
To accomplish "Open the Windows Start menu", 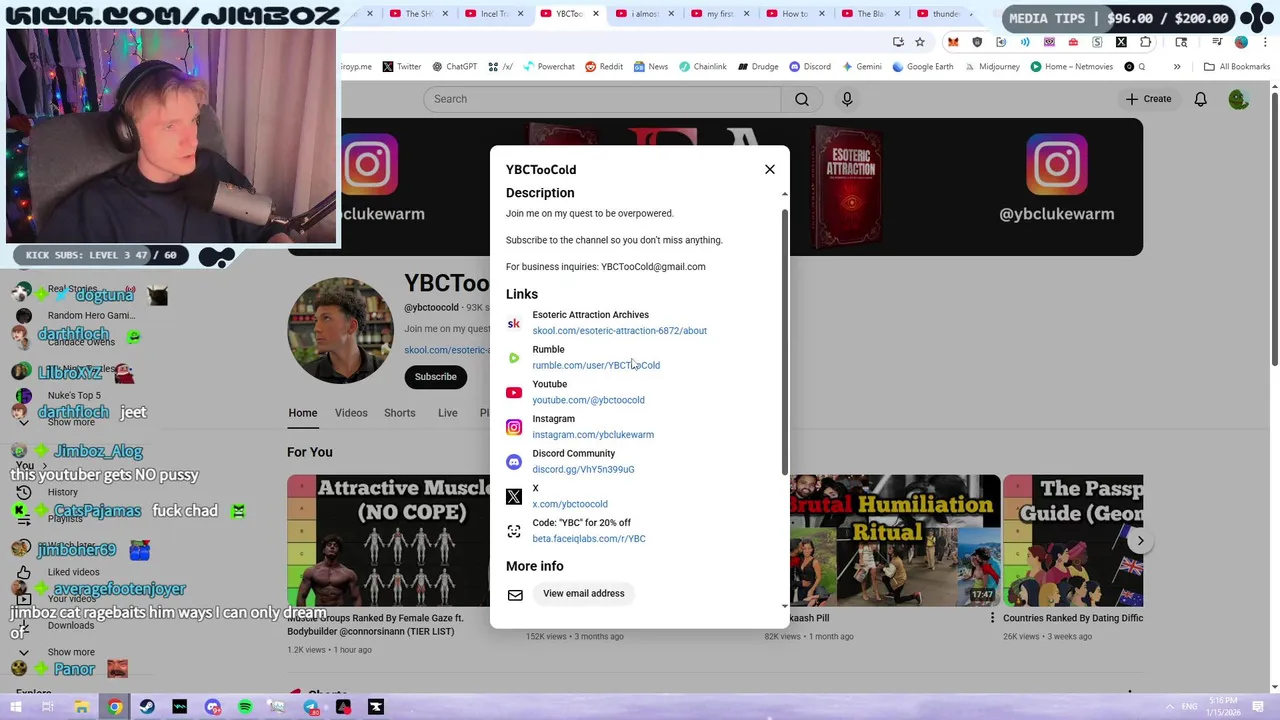I will tap(15, 707).
